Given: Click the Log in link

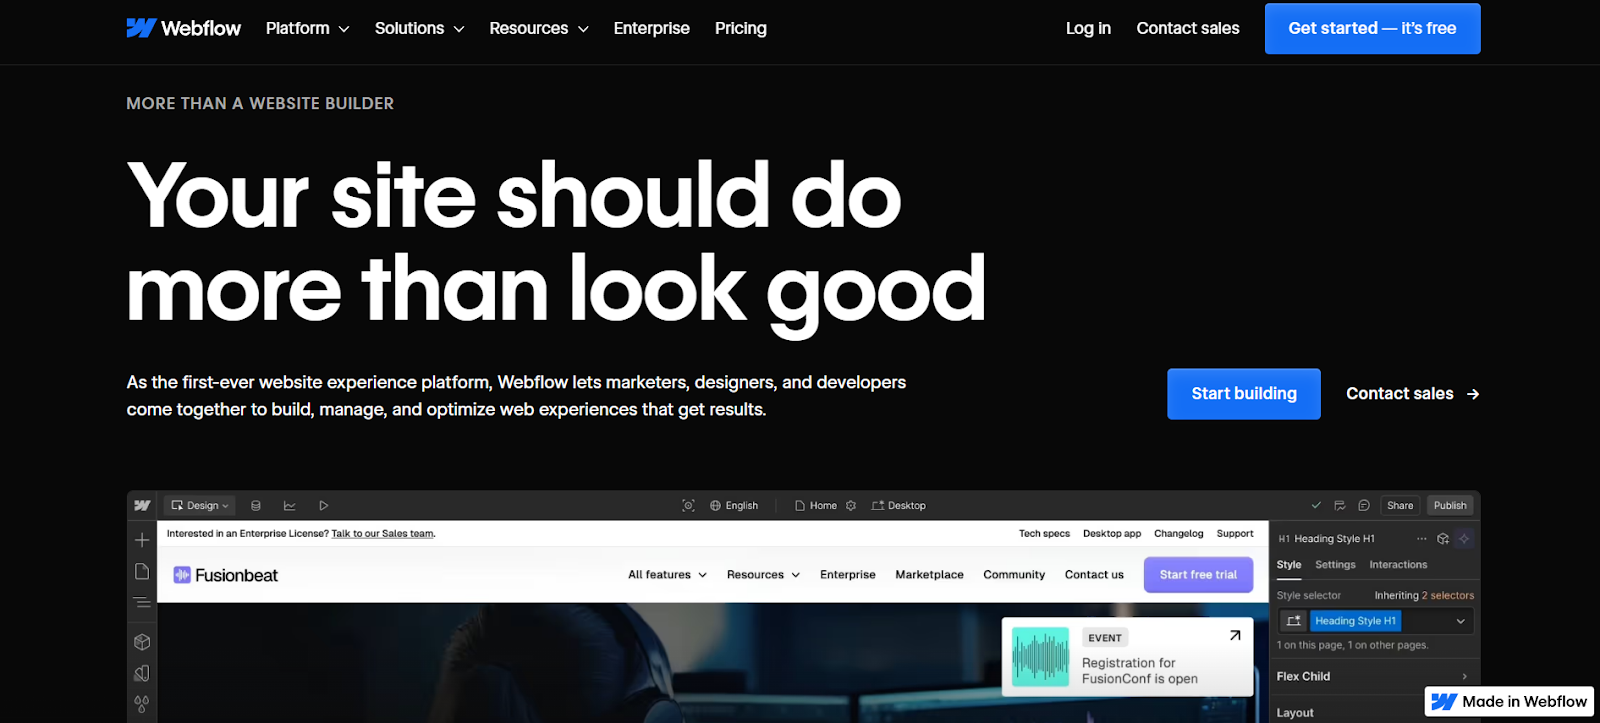Looking at the screenshot, I should [x=1088, y=28].
